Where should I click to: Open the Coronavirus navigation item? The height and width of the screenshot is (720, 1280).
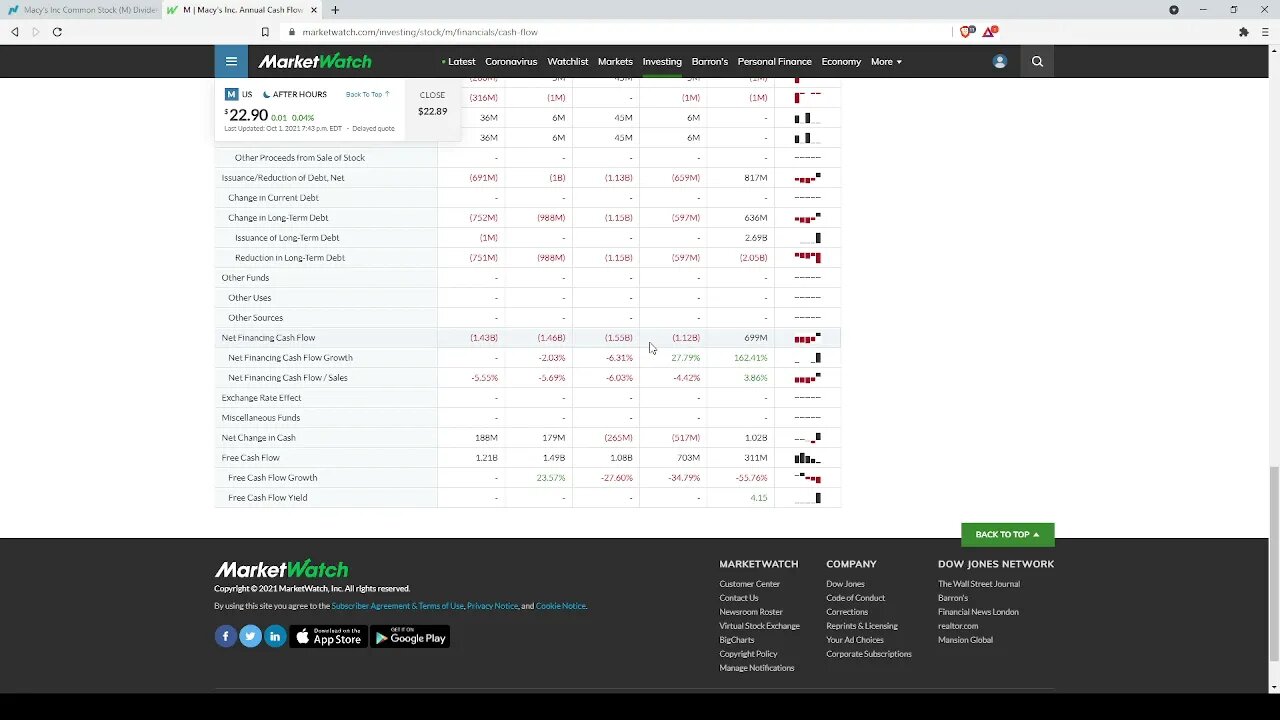pos(511,61)
